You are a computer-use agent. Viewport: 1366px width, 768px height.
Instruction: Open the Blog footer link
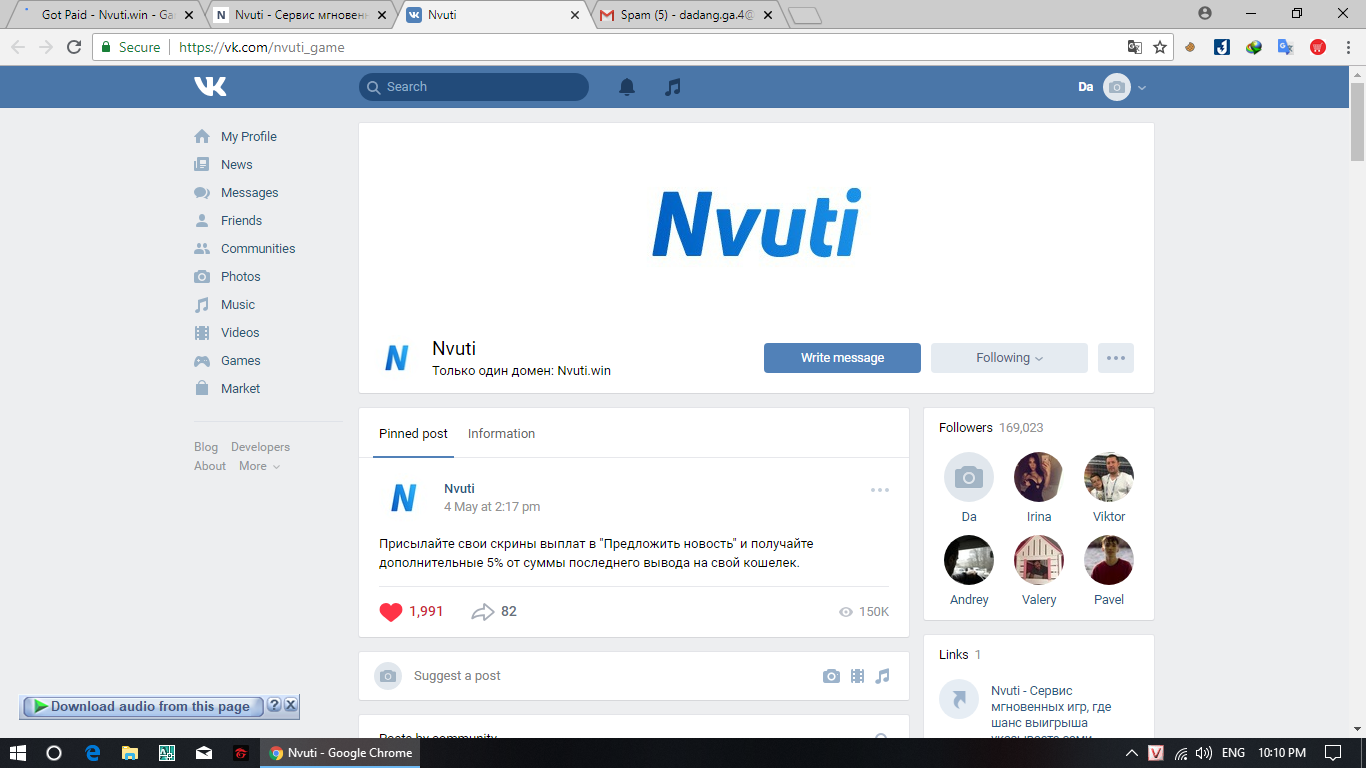(206, 447)
